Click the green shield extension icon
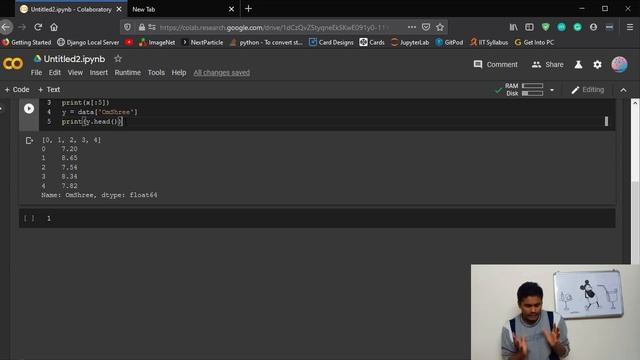The width and height of the screenshot is (640, 360). [x=545, y=27]
